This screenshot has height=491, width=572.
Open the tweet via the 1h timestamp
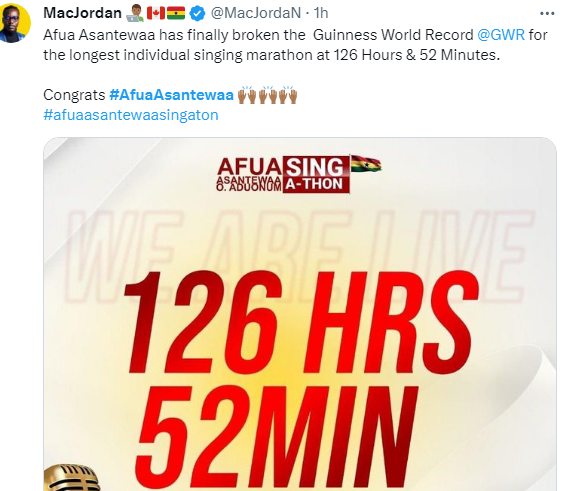pyautogui.click(x=321, y=13)
